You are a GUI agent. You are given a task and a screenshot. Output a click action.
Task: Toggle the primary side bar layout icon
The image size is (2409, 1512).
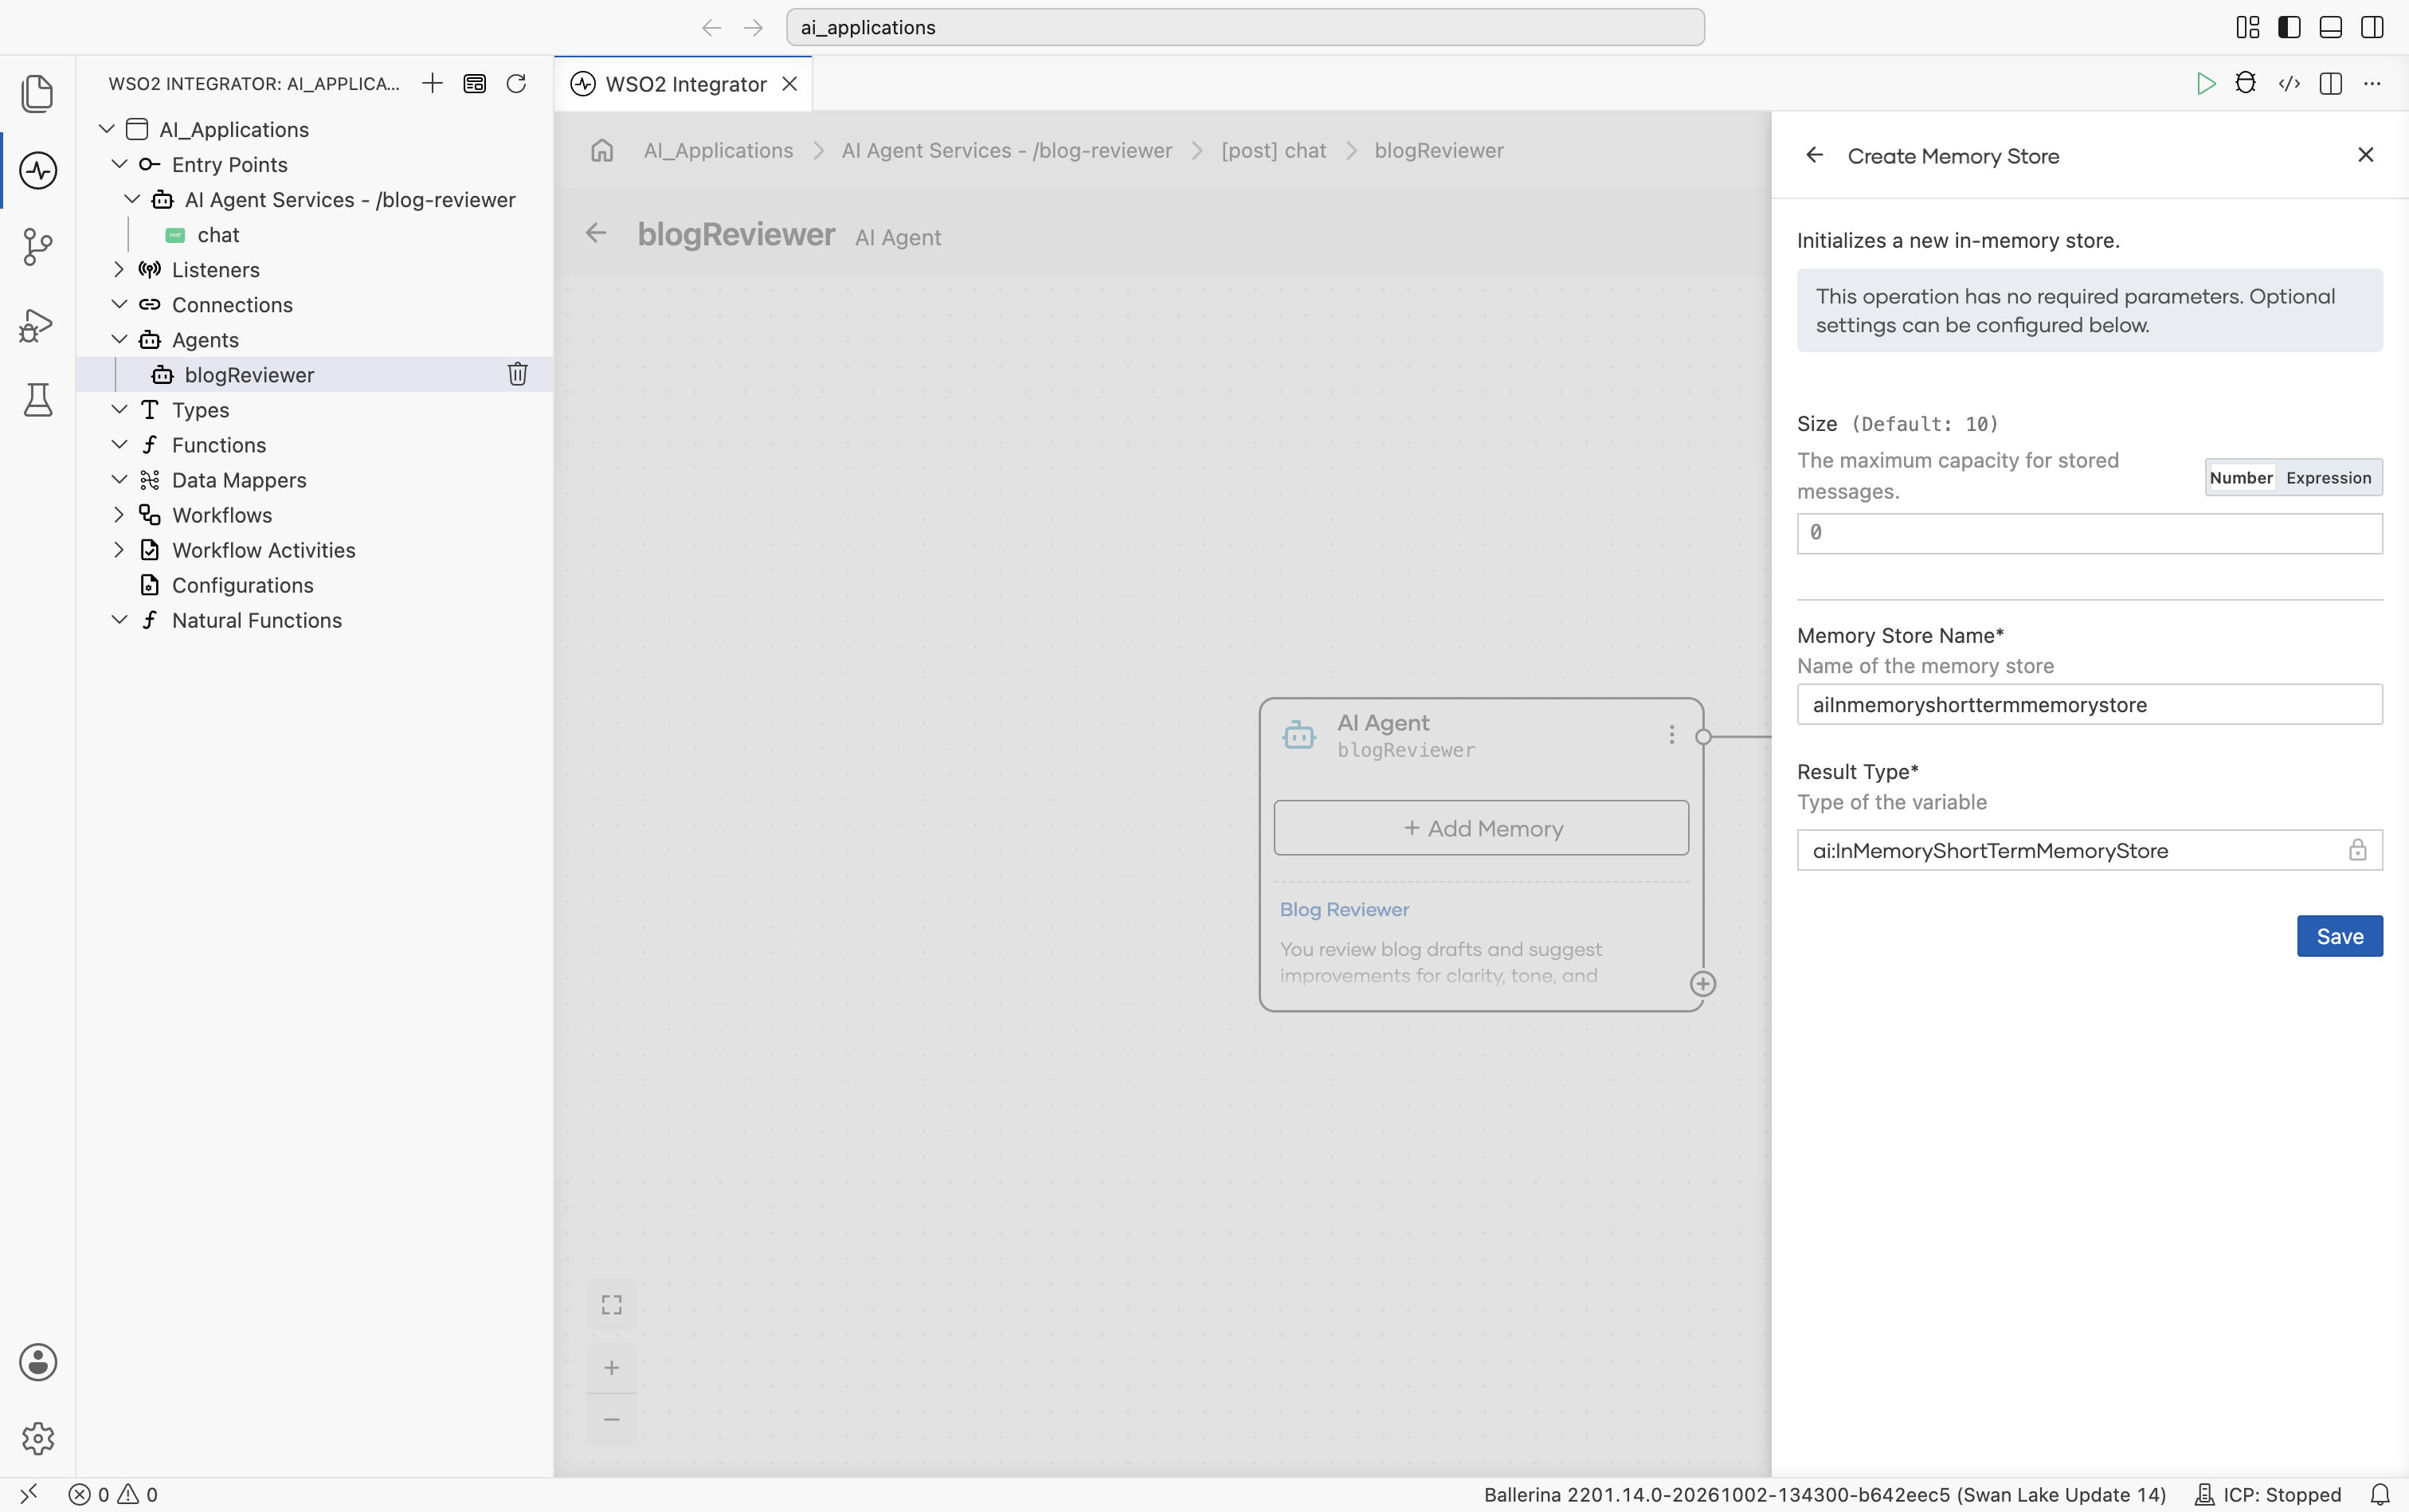point(2290,27)
